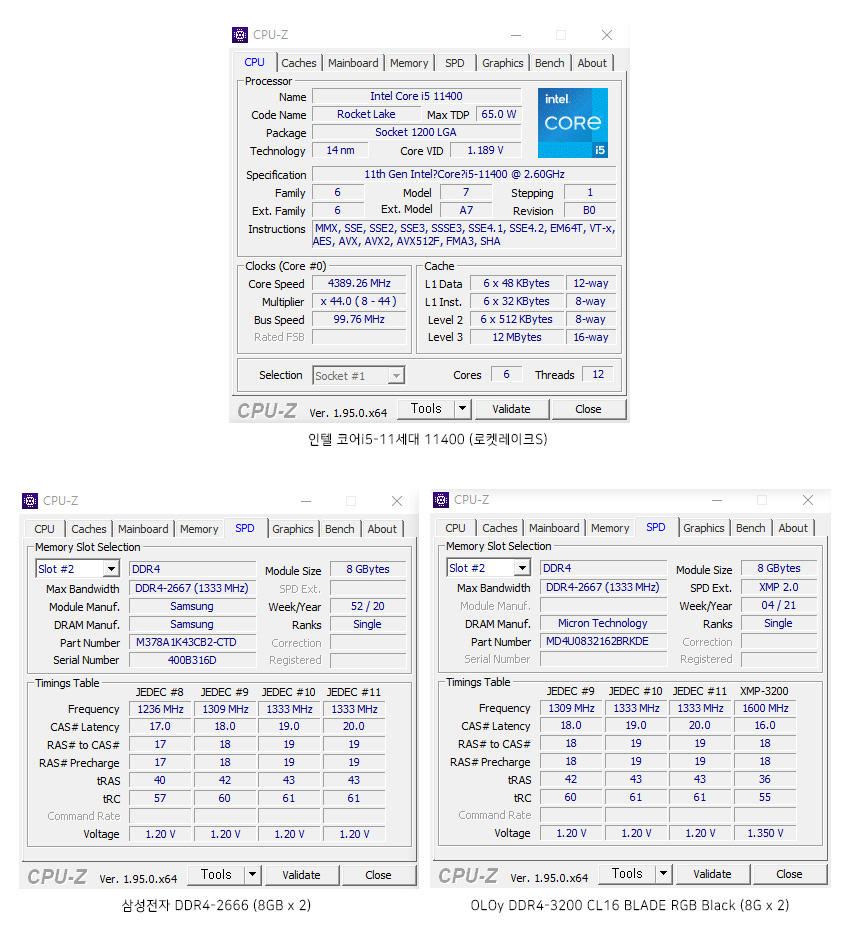Open About tab in top CPU window
This screenshot has width=850, height=950.
coord(592,63)
